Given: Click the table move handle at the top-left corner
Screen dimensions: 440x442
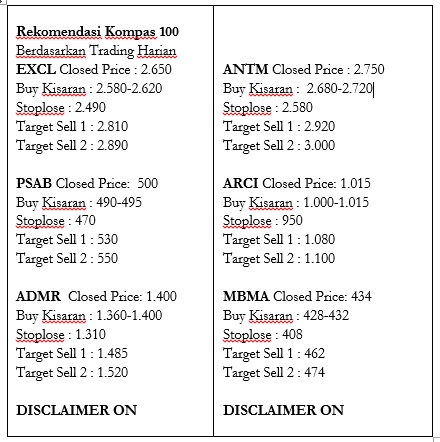Looking at the screenshot, I should 3,2.
